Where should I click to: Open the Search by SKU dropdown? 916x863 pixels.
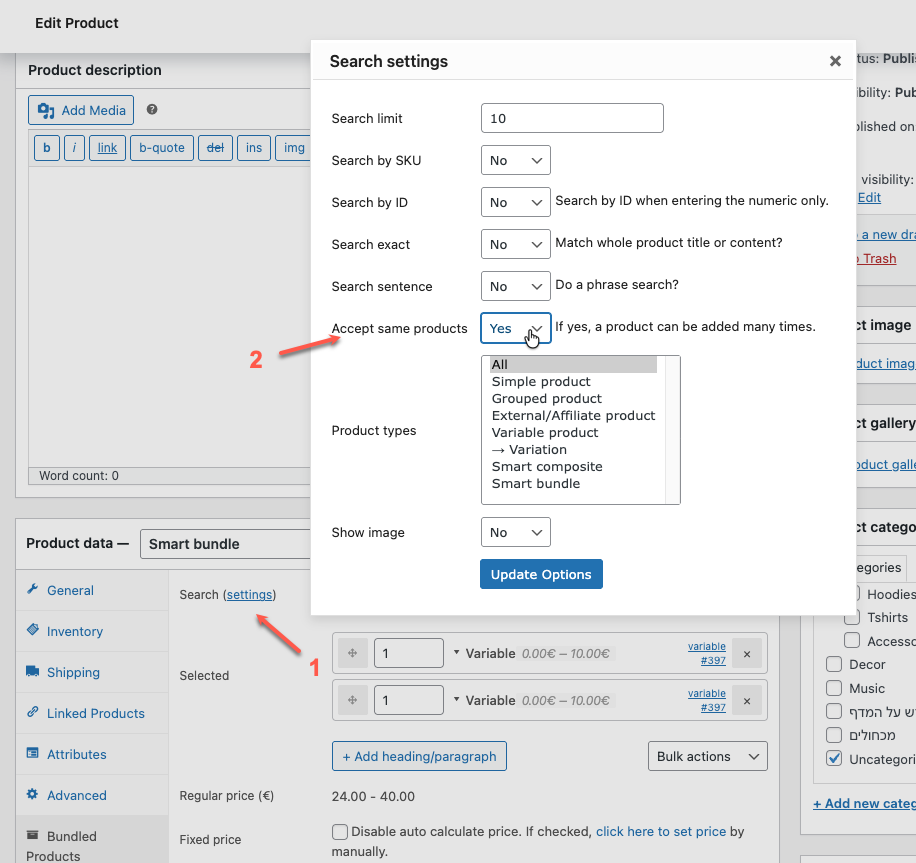pyautogui.click(x=515, y=160)
